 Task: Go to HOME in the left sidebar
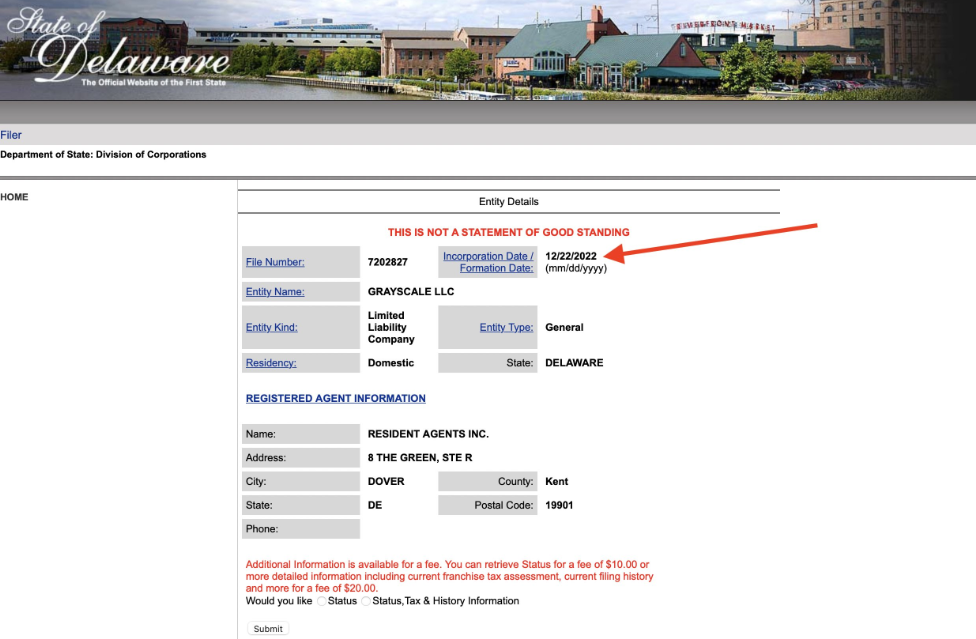pyautogui.click(x=14, y=197)
